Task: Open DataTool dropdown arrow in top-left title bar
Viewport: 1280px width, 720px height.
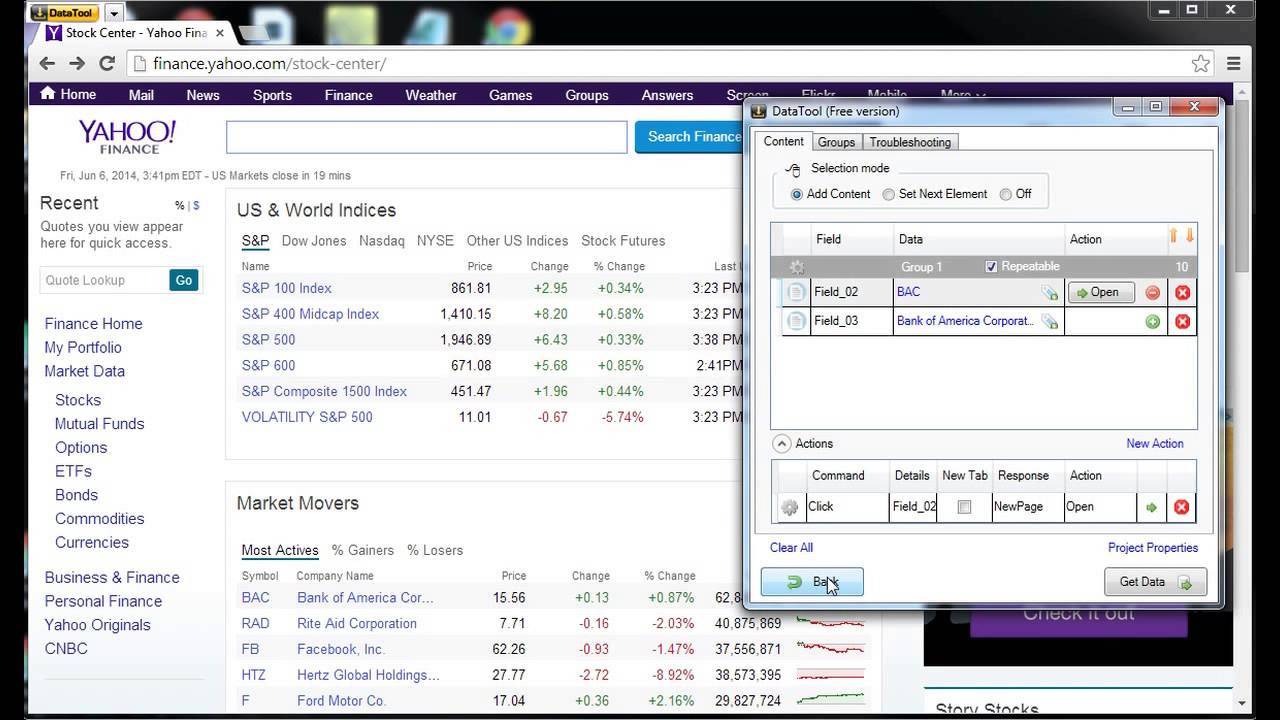Action: click(x=114, y=12)
